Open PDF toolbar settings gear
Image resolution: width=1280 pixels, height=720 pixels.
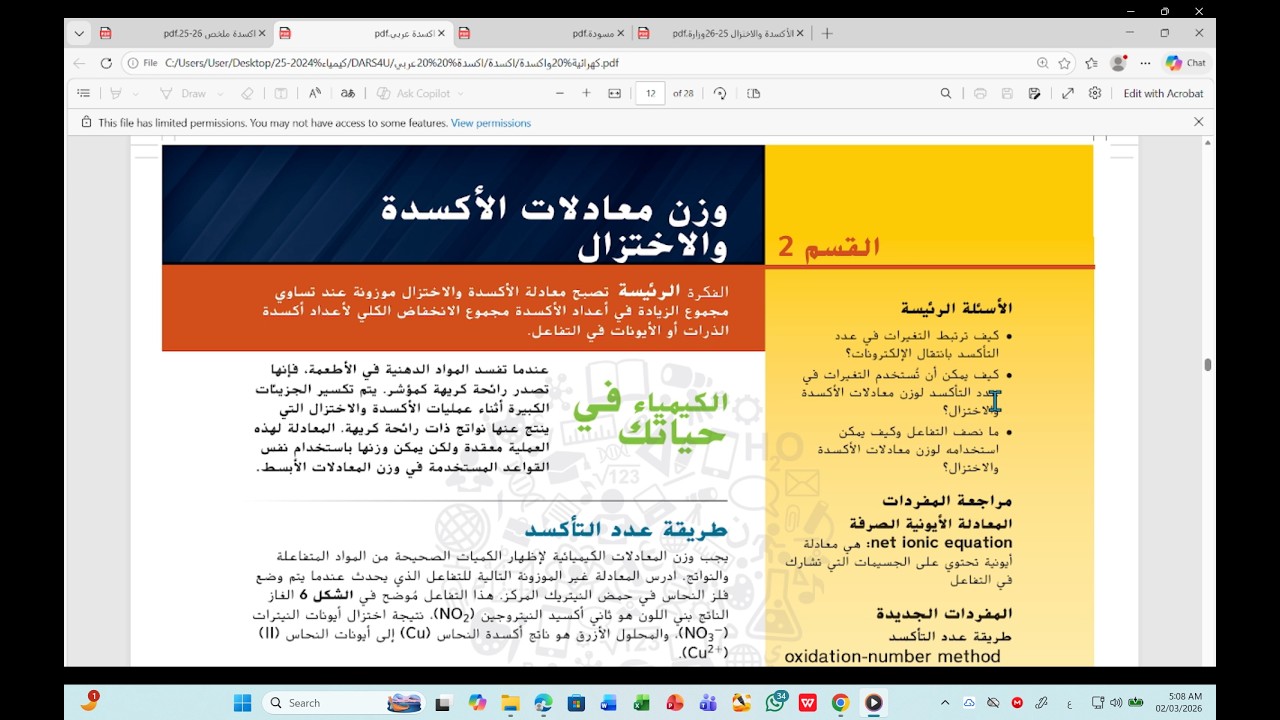click(x=1095, y=93)
